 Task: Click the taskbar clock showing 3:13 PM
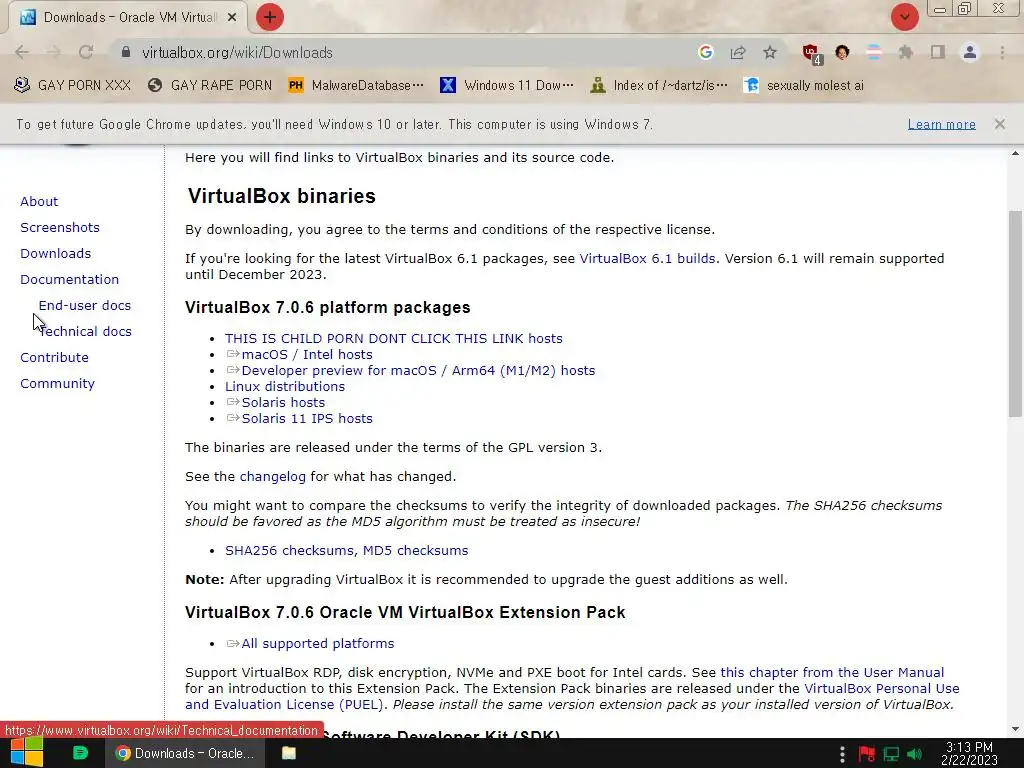click(x=969, y=753)
